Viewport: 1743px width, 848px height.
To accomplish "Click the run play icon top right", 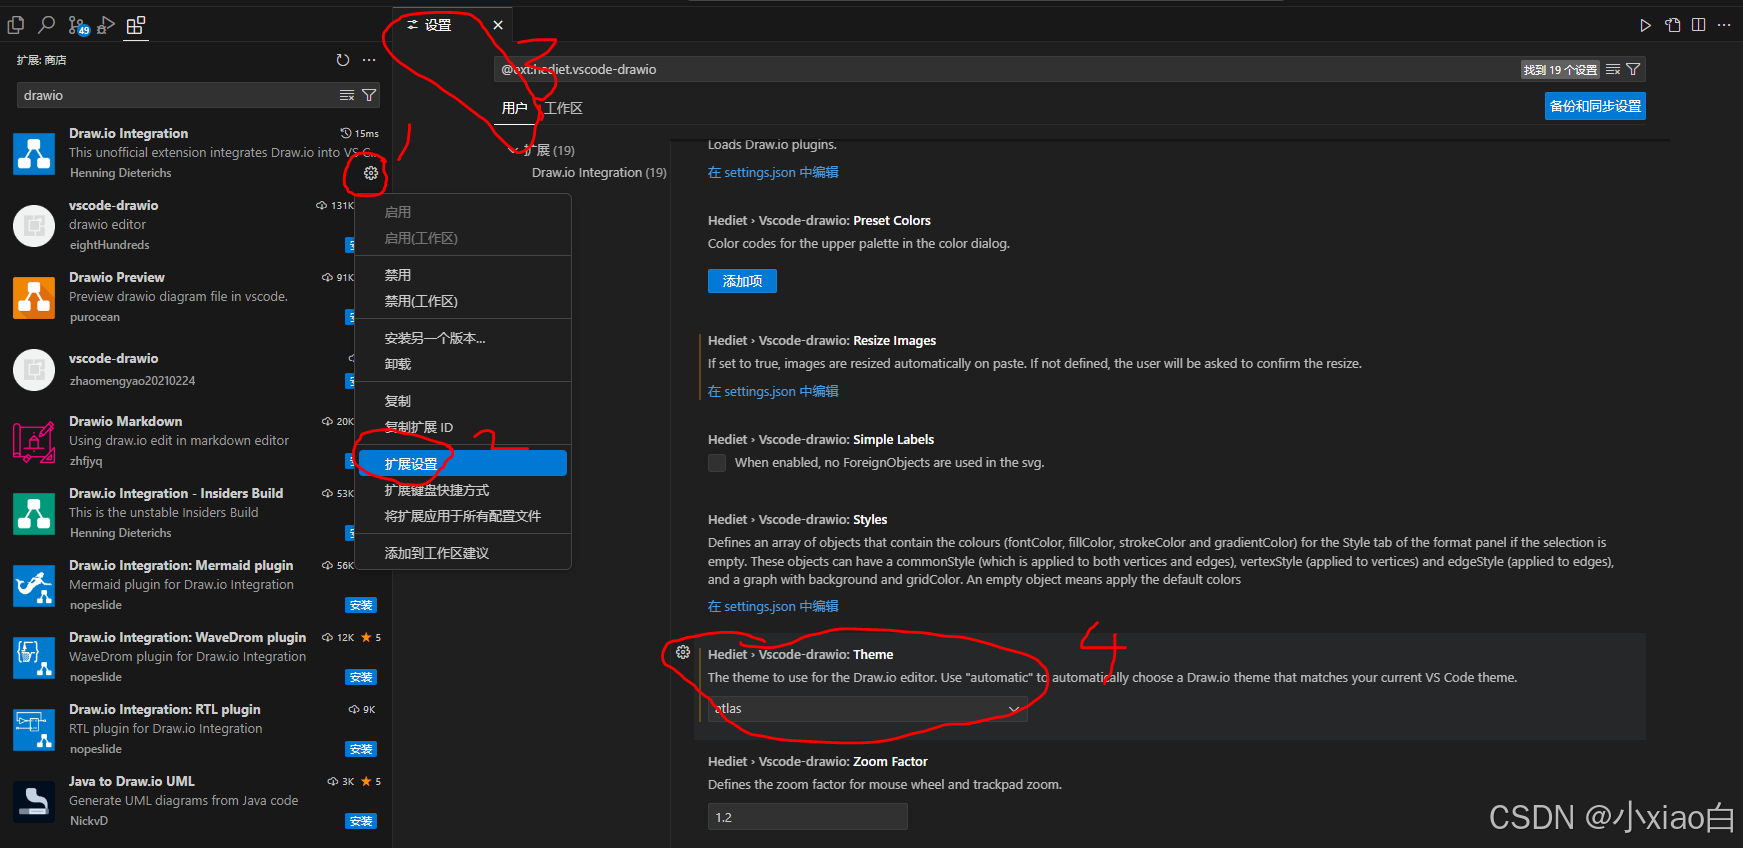I will coord(1645,25).
